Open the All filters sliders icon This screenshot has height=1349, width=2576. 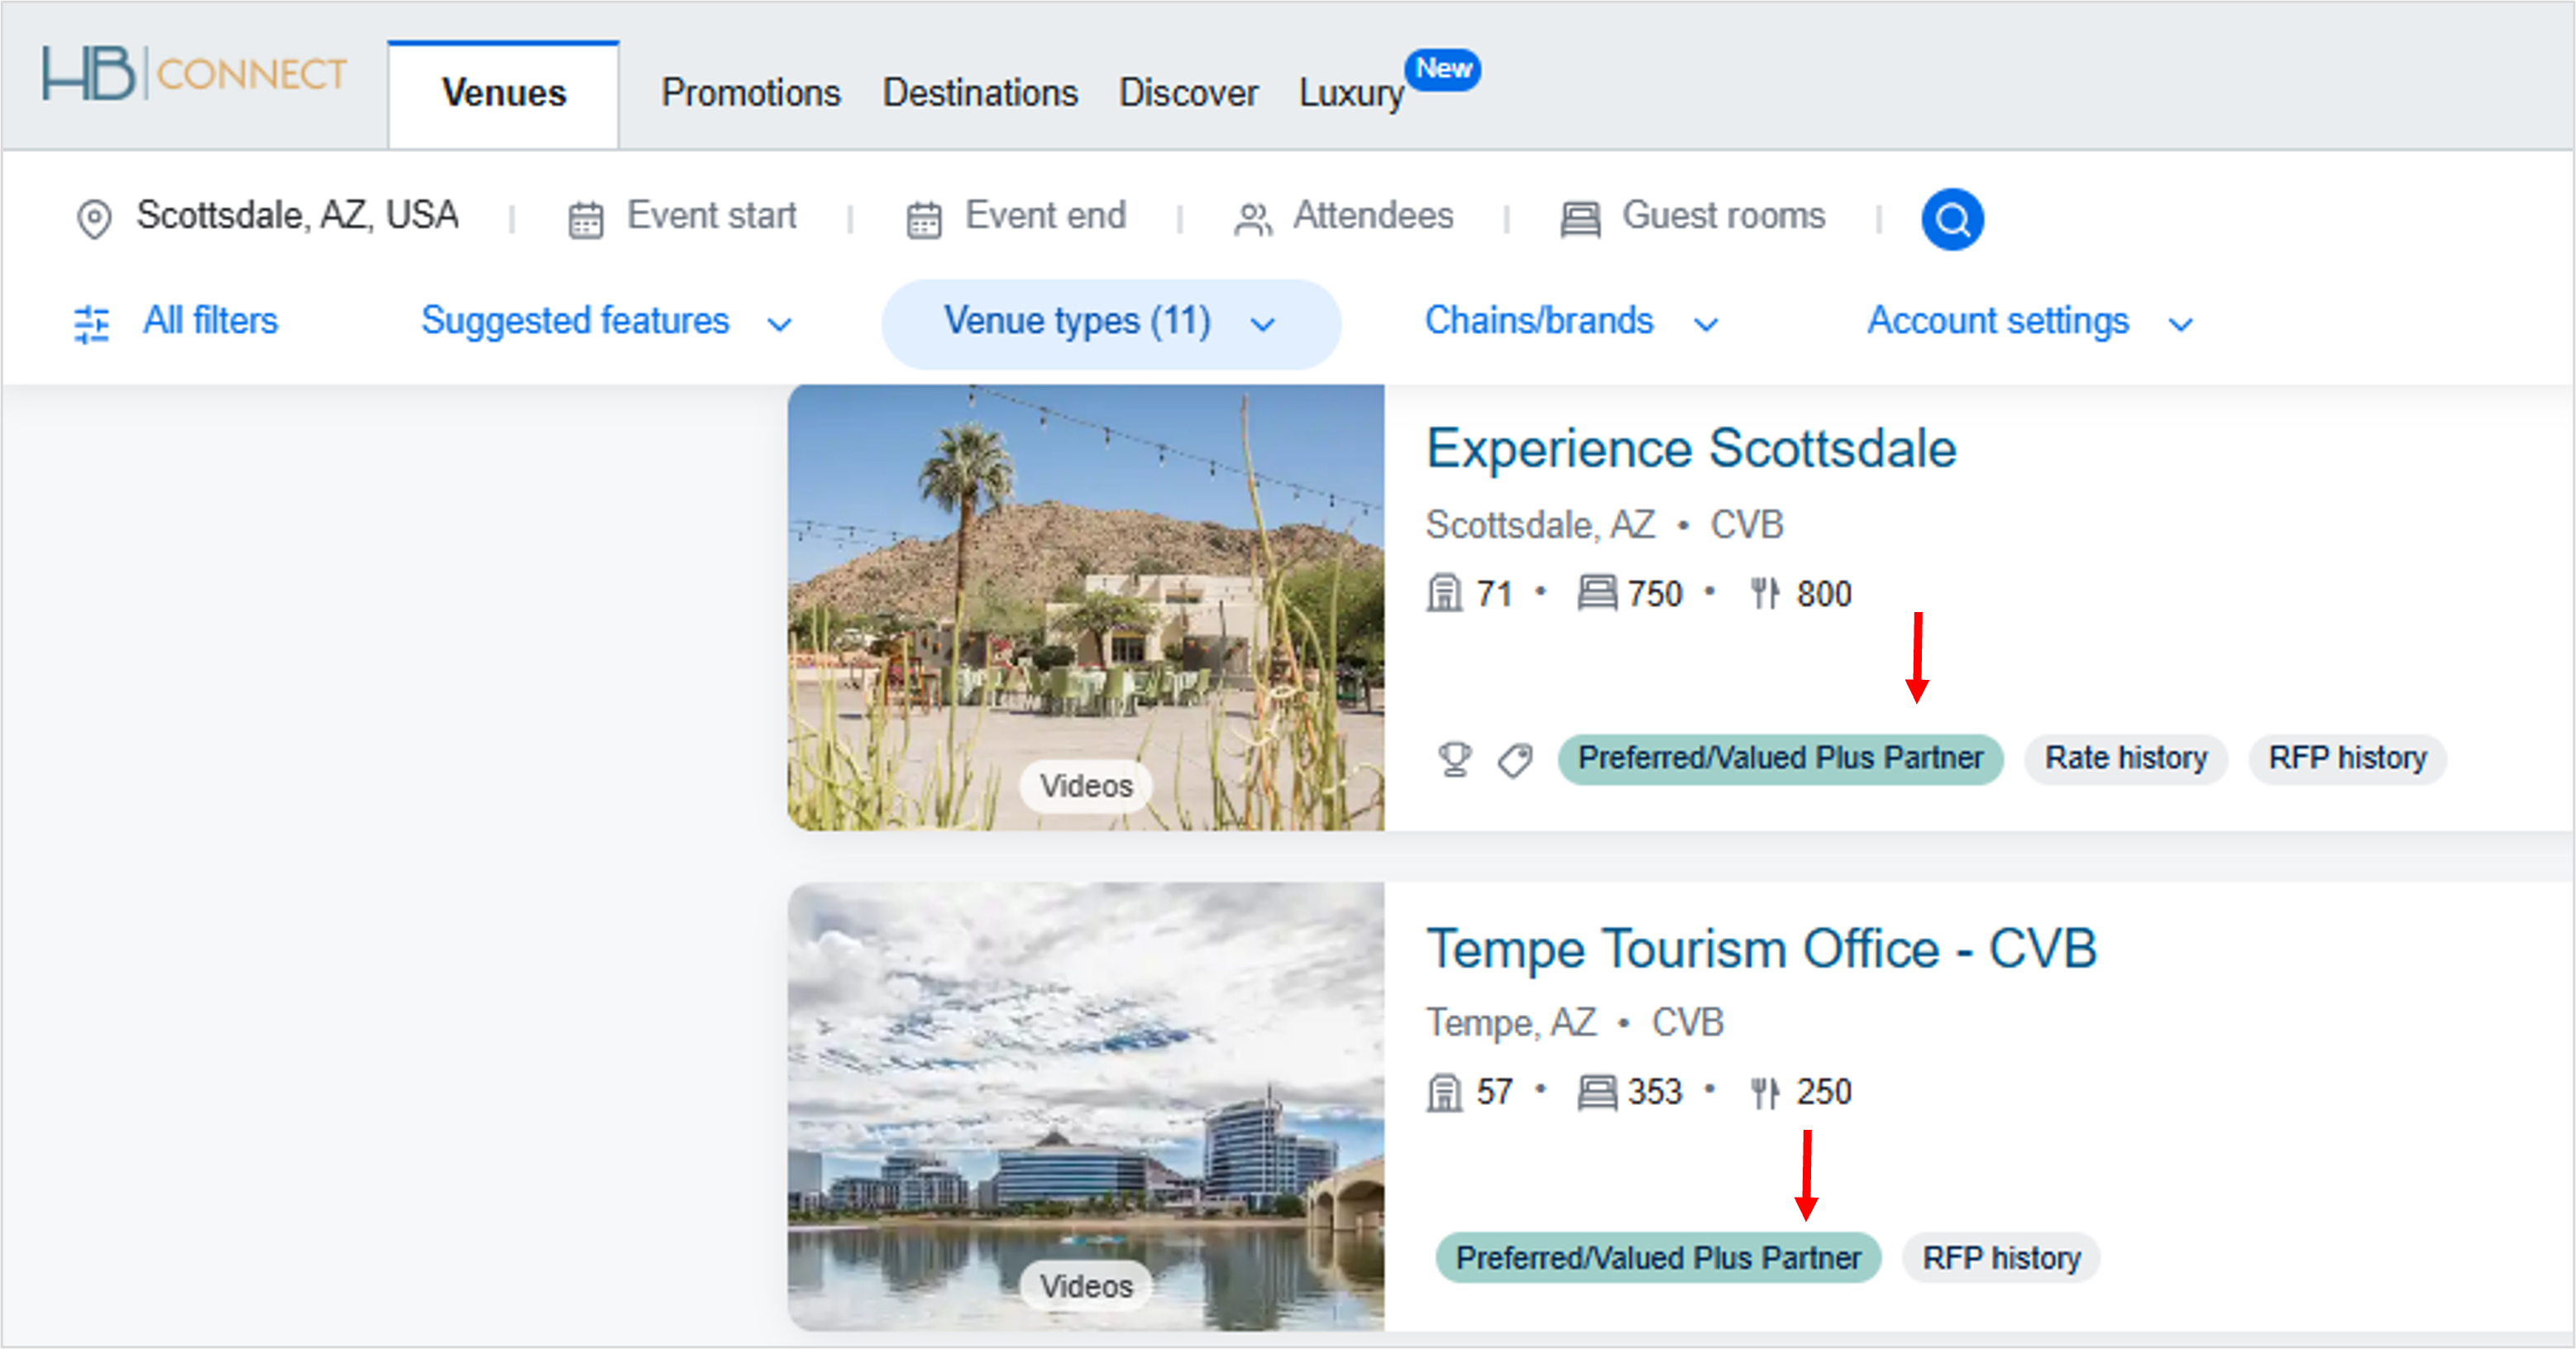91,322
